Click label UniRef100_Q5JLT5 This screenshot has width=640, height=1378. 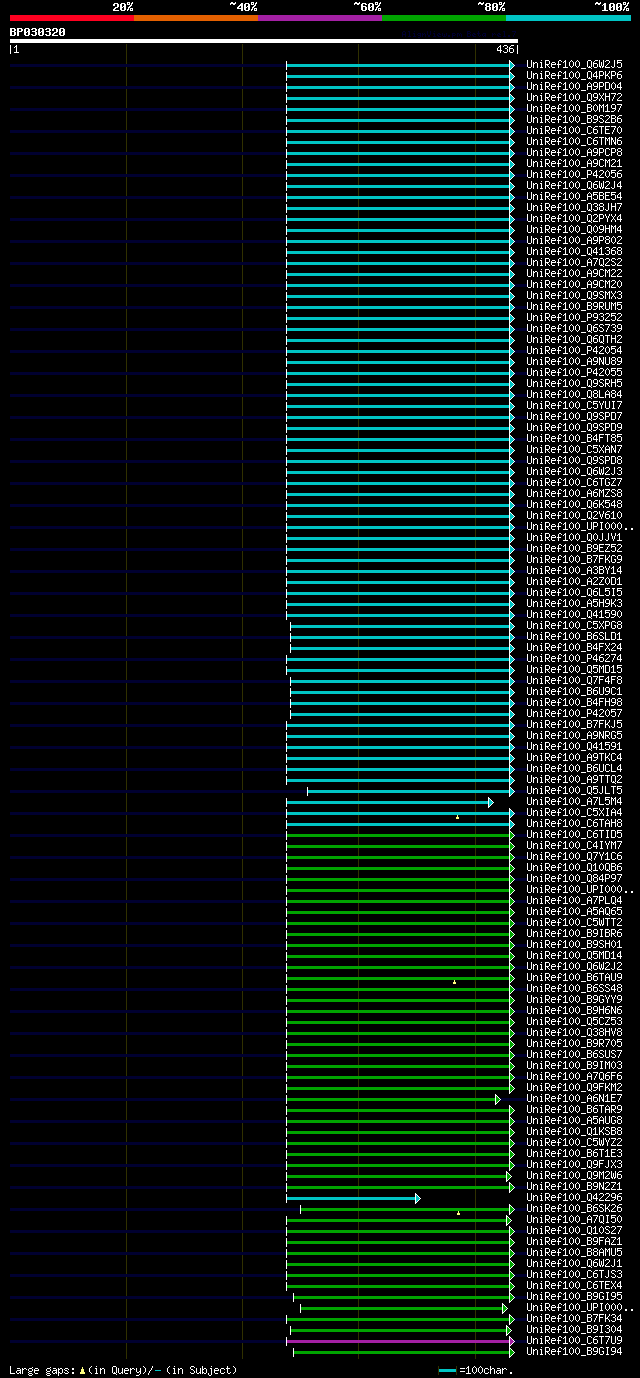pos(574,790)
